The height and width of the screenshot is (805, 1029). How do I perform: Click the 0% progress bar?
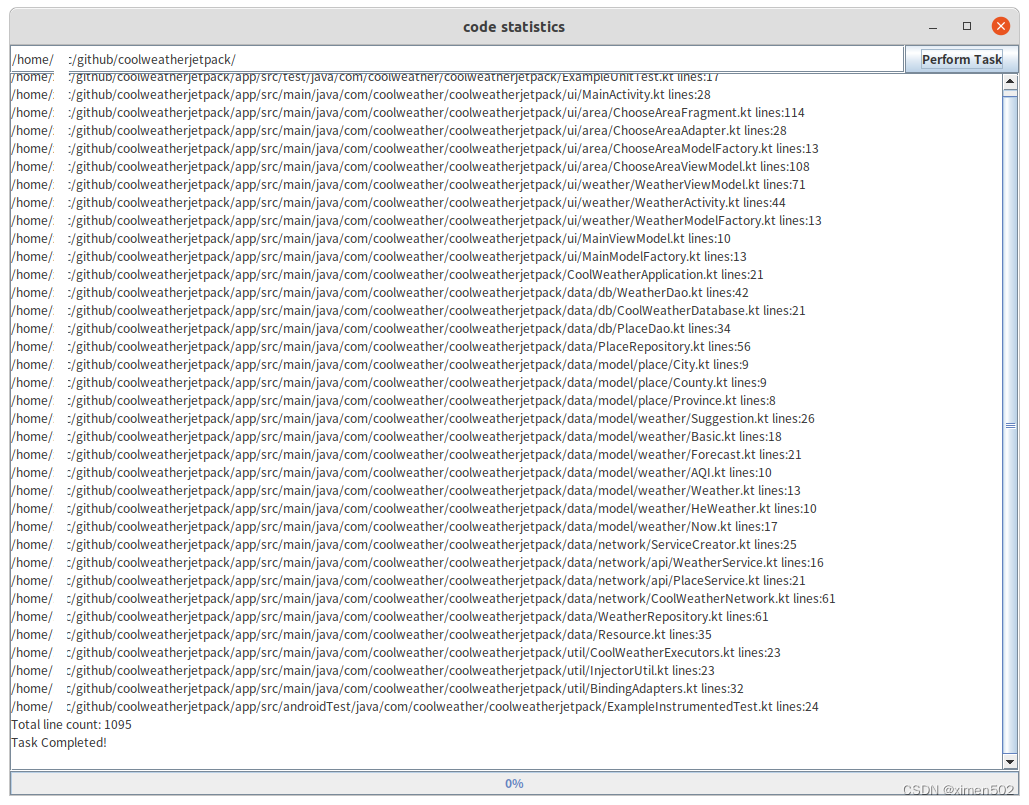[514, 783]
